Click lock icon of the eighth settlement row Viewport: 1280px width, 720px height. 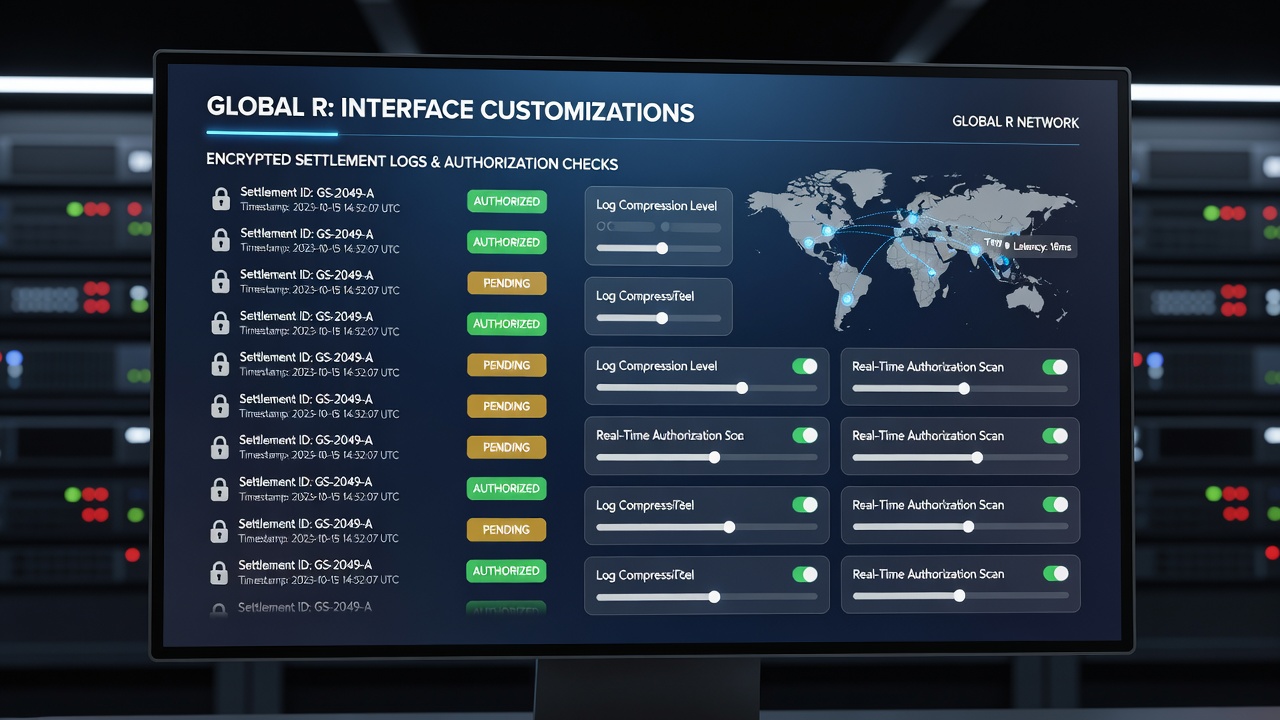click(x=220, y=489)
